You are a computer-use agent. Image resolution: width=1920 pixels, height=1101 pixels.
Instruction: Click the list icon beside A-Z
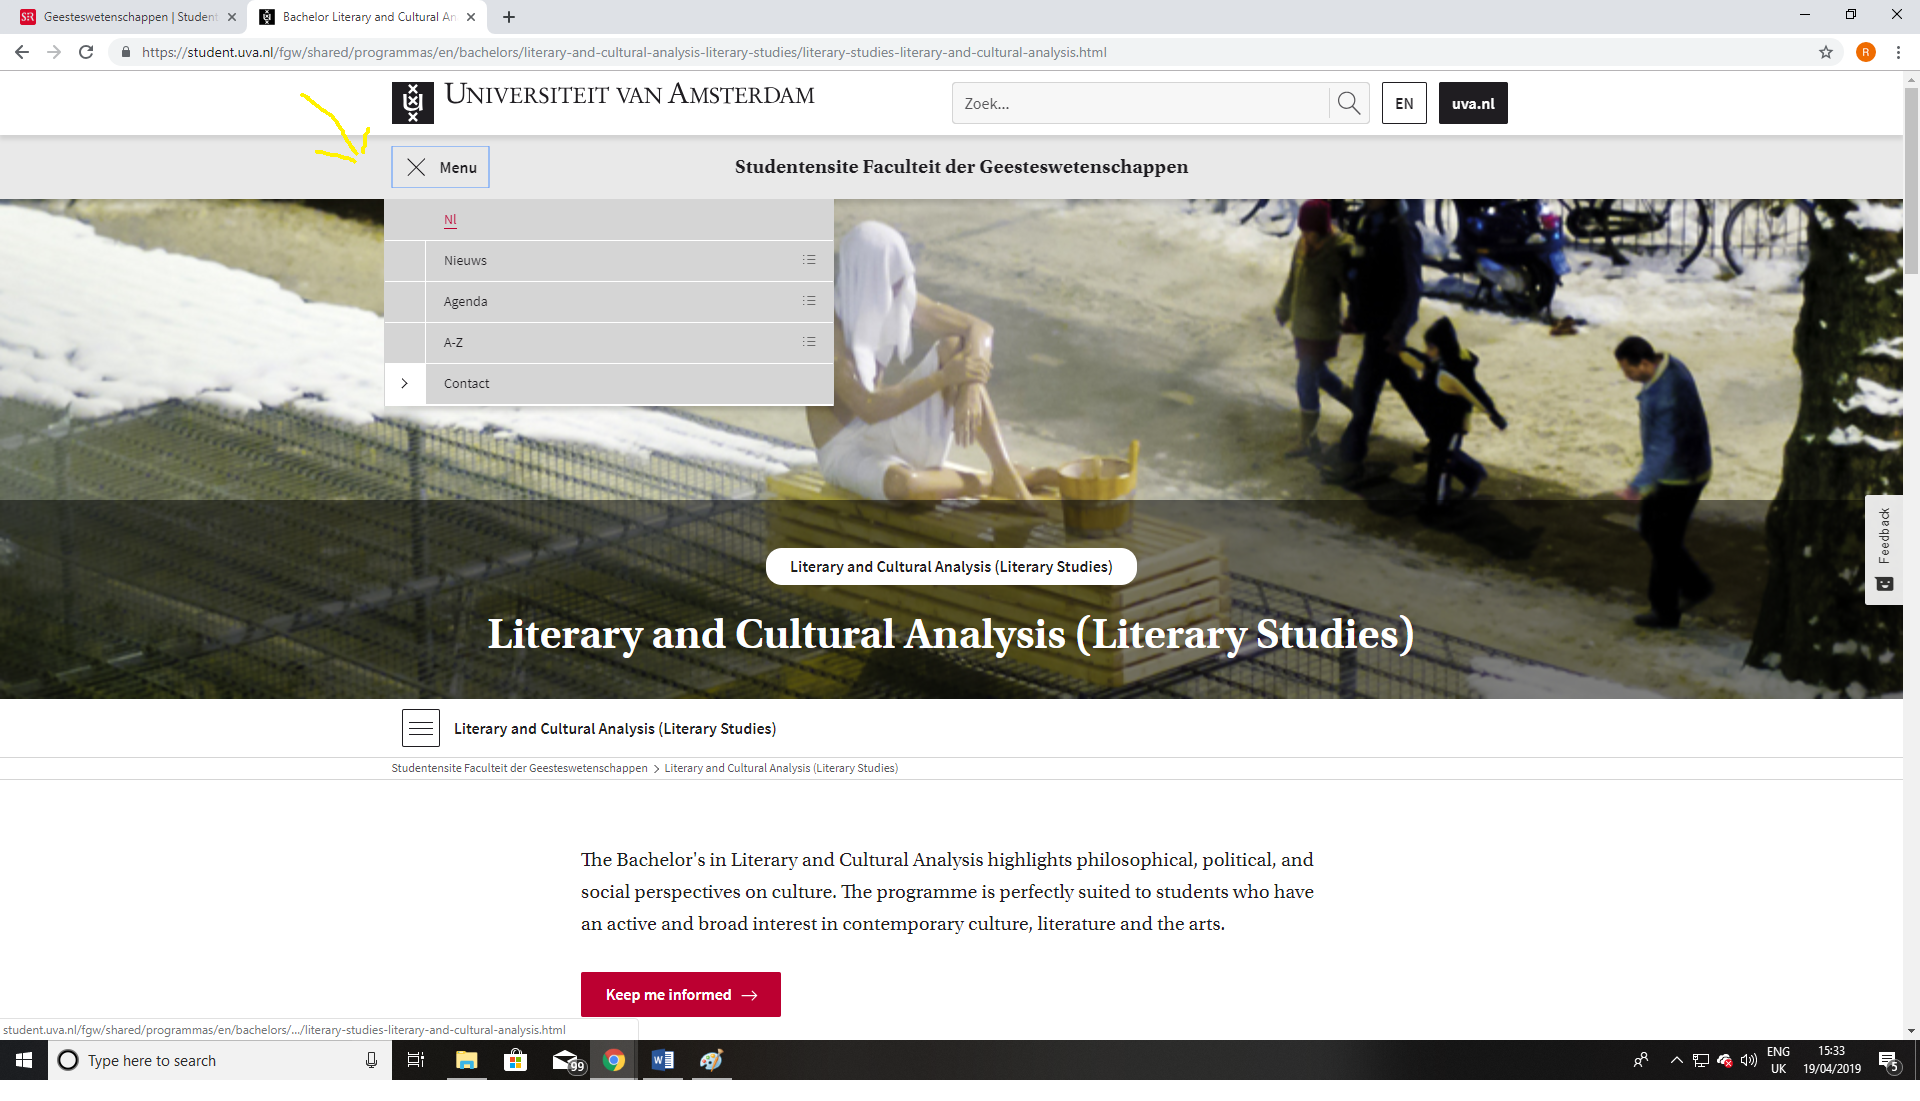[809, 342]
